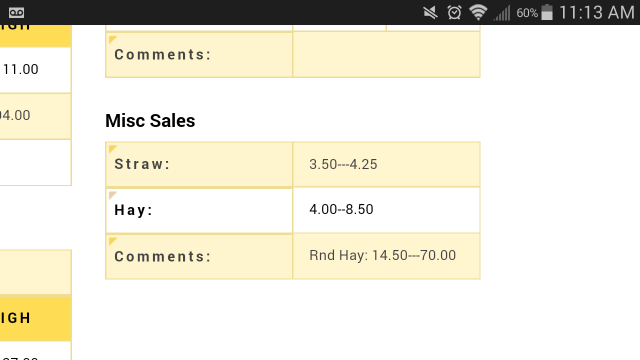Tap the 11:13 AM clock
The height and width of the screenshot is (360, 640).
pos(596,12)
